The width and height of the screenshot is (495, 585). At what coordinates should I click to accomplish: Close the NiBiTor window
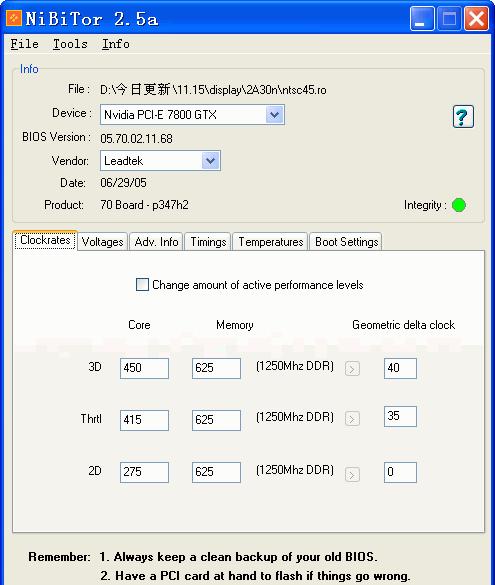click(476, 18)
